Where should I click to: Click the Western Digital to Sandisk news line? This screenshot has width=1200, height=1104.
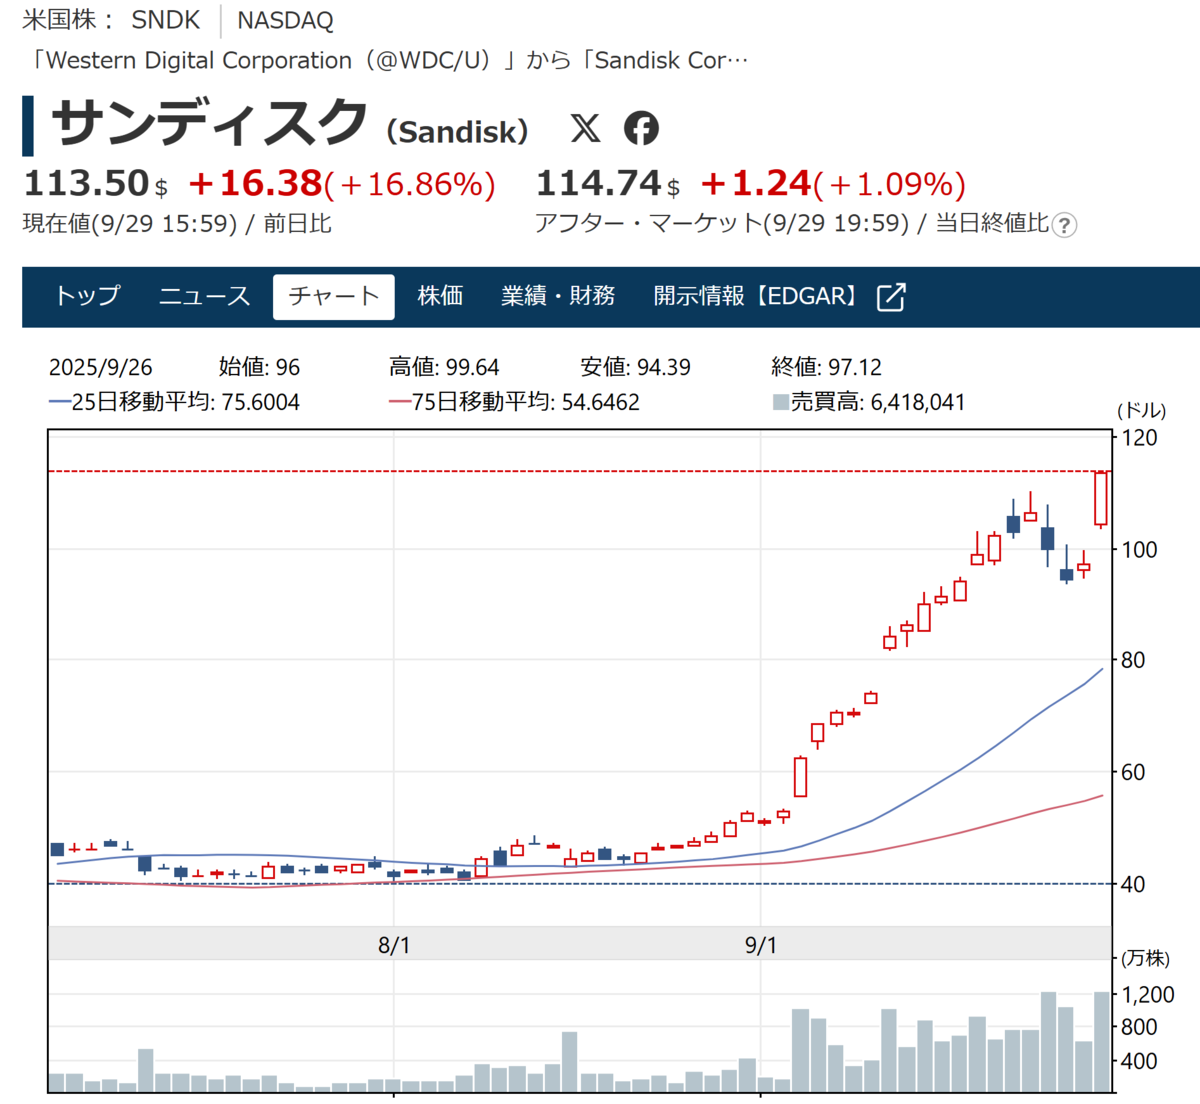(x=386, y=61)
